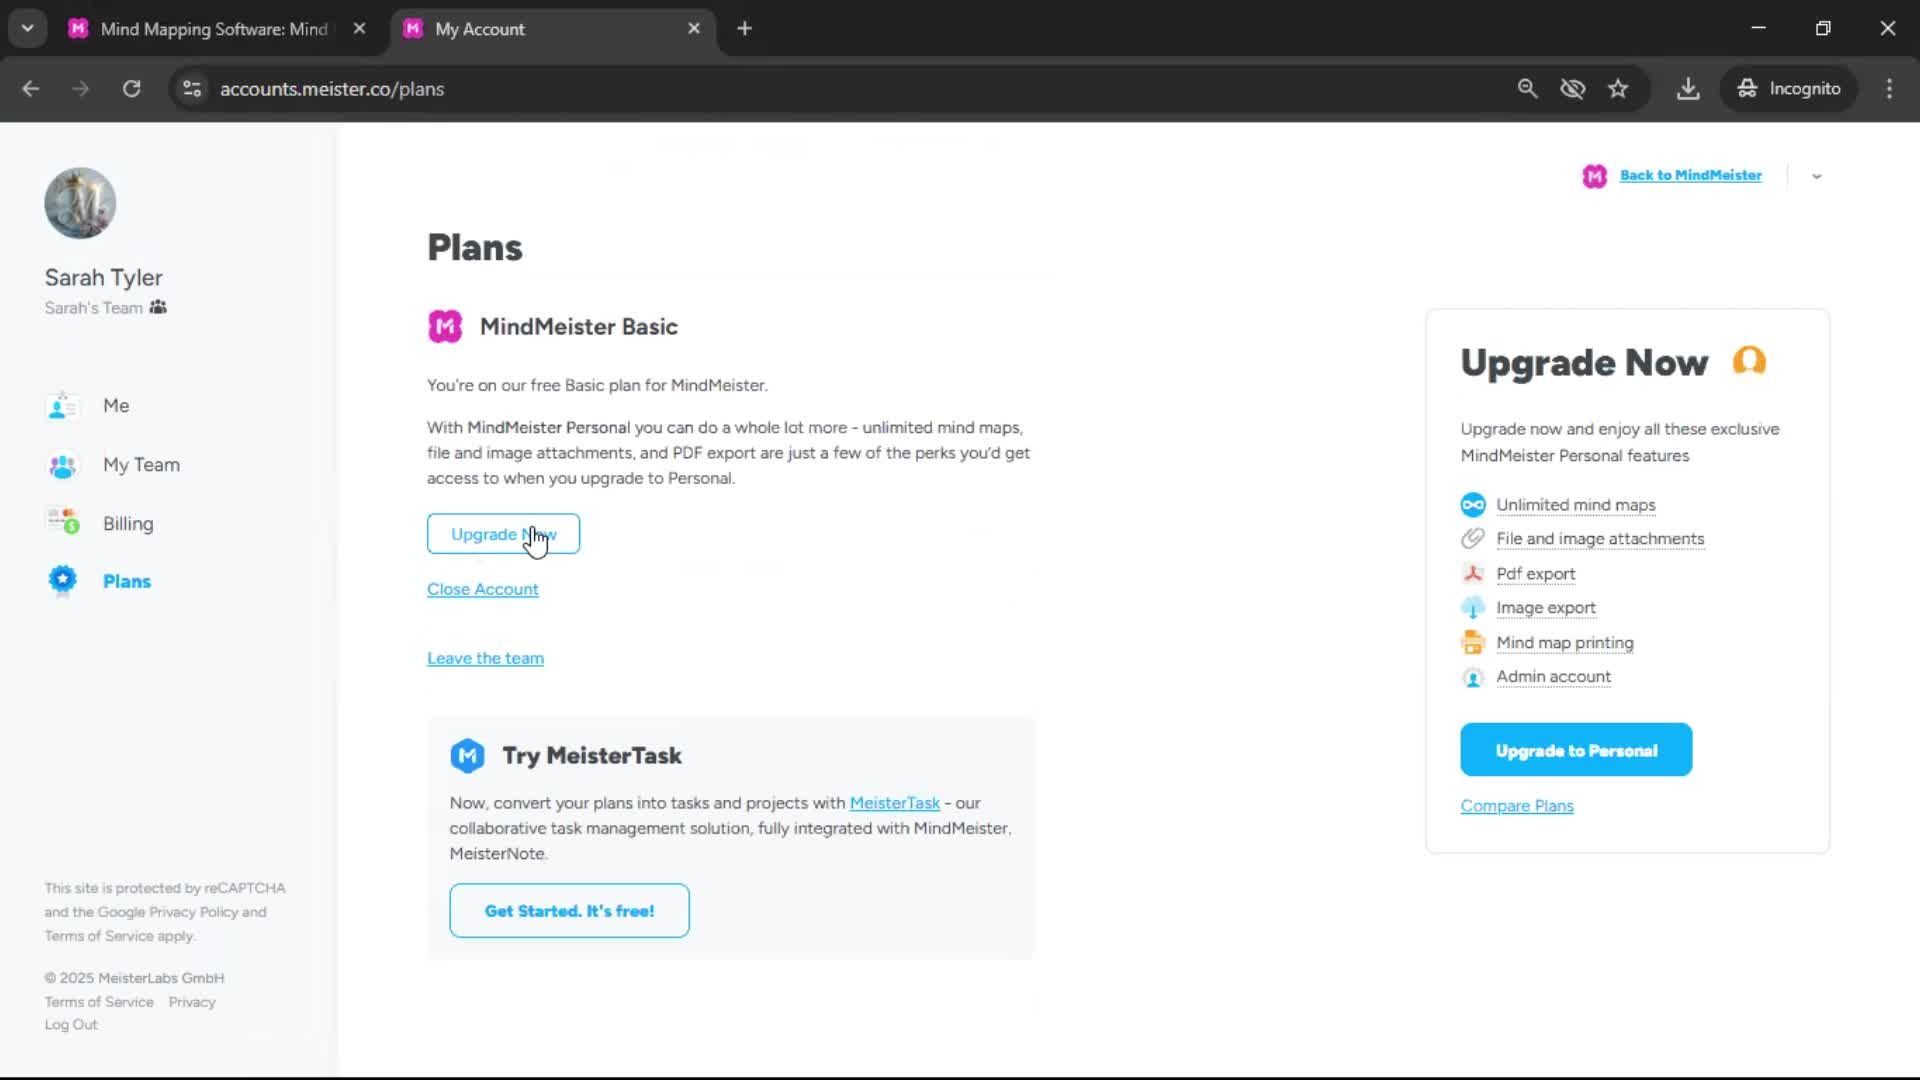The width and height of the screenshot is (1920, 1080).
Task: Close the My Account tab
Action: point(694,29)
